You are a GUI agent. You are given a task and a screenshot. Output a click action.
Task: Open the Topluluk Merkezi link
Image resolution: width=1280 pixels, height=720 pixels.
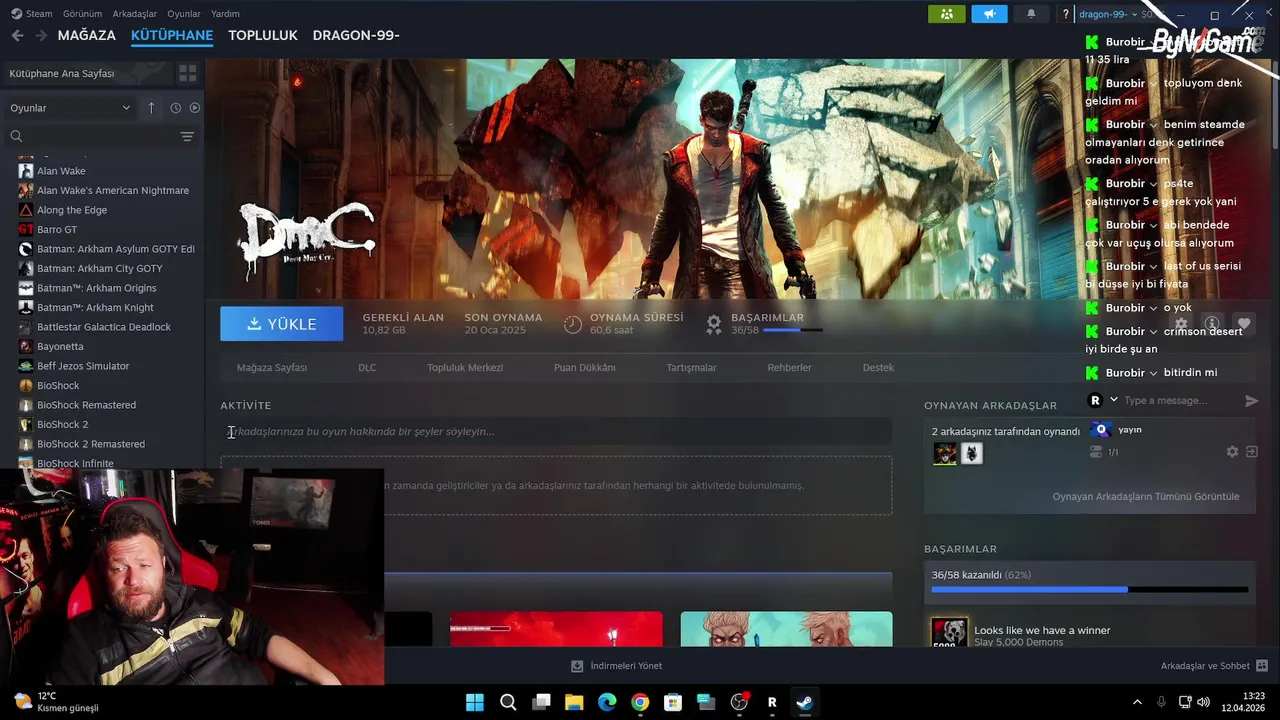465,367
